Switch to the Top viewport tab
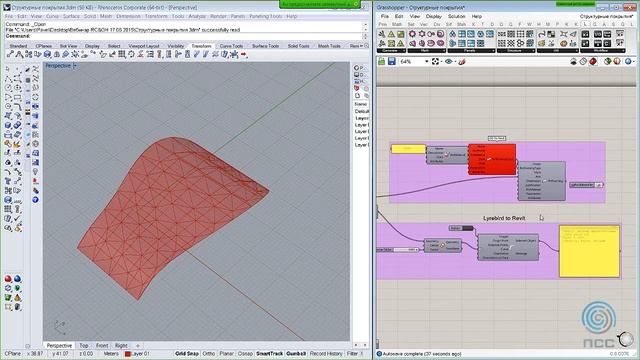This screenshot has width=640, height=360. point(84,345)
